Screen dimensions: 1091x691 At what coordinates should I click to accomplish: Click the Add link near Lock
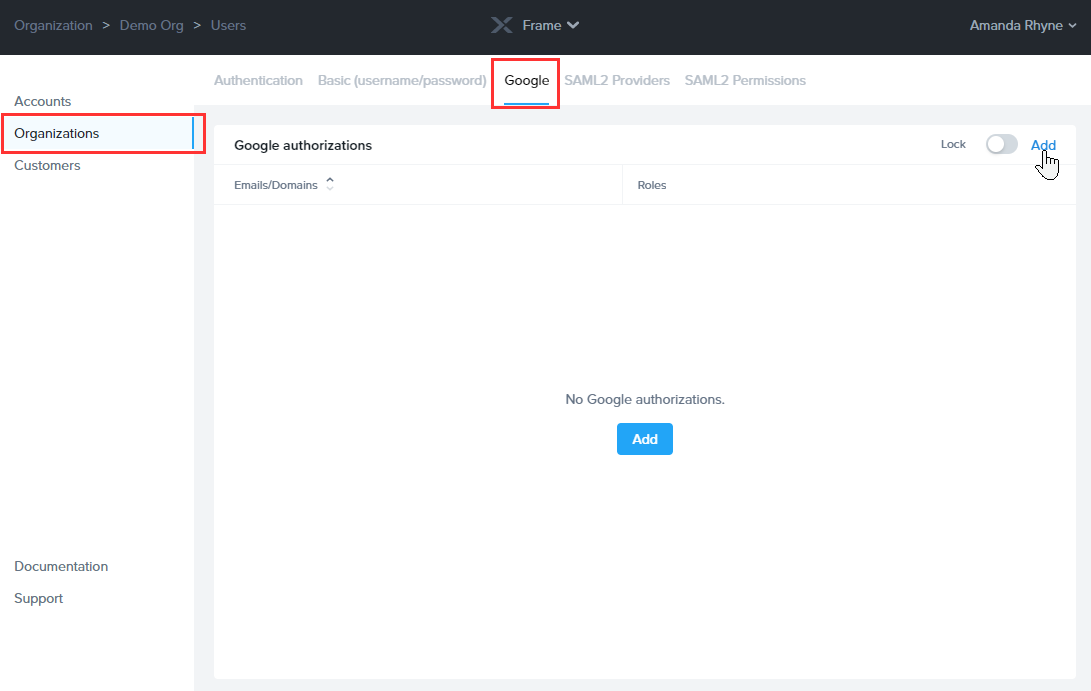(1043, 145)
